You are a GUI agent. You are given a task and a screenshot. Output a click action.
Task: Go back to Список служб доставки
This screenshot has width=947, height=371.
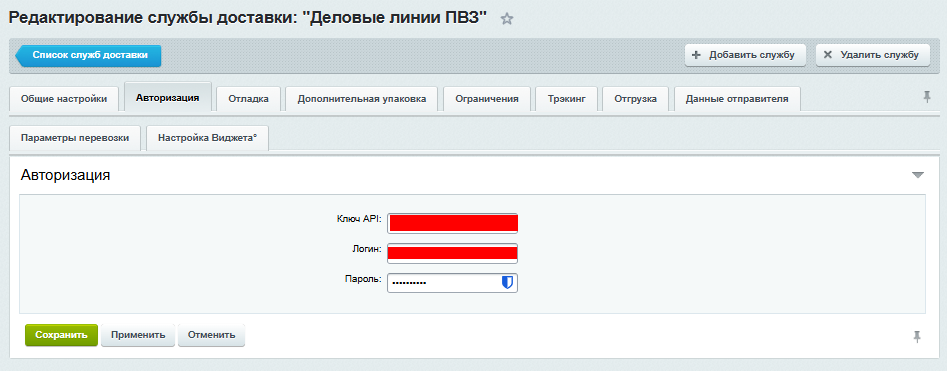point(88,55)
